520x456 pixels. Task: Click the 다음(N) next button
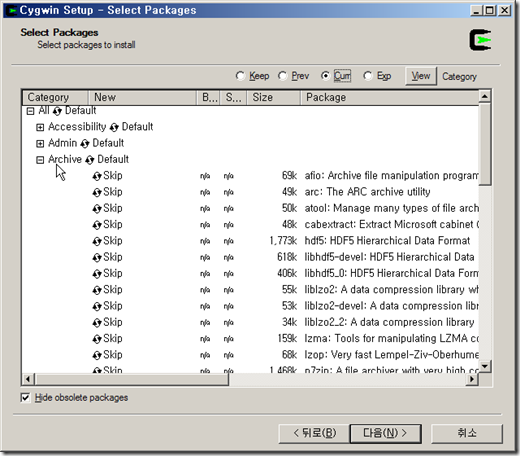(x=386, y=433)
